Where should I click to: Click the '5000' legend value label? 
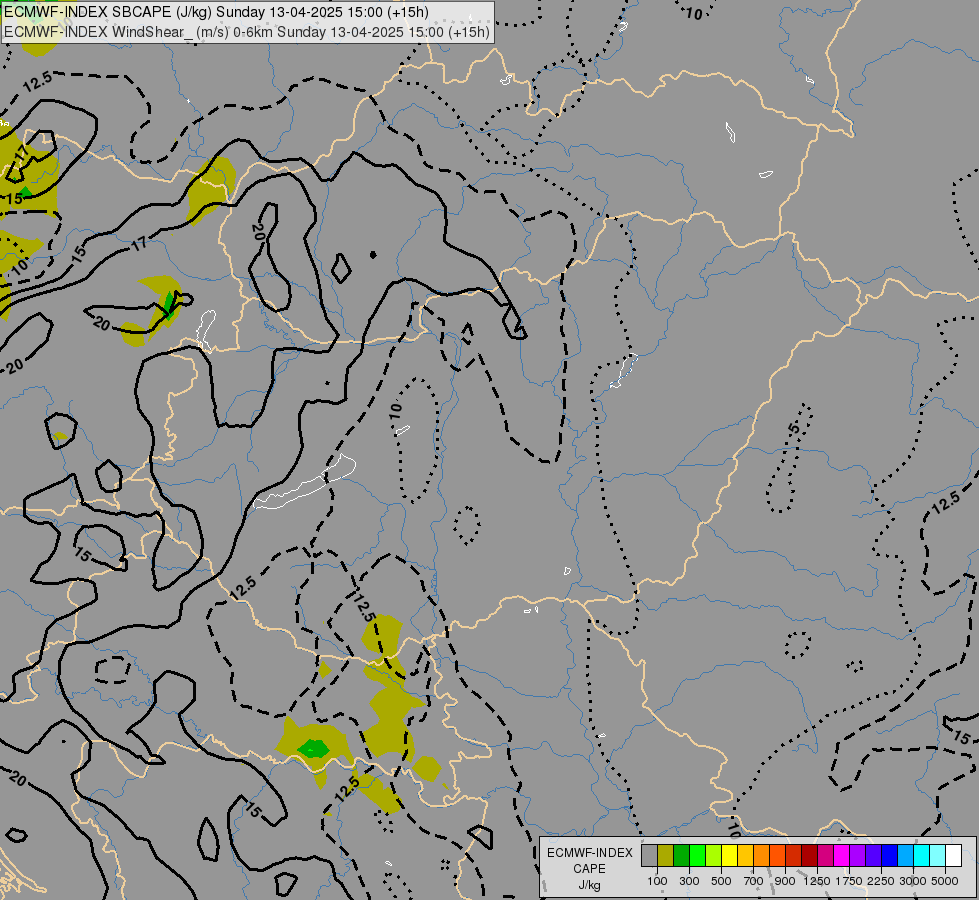pyautogui.click(x=945, y=881)
